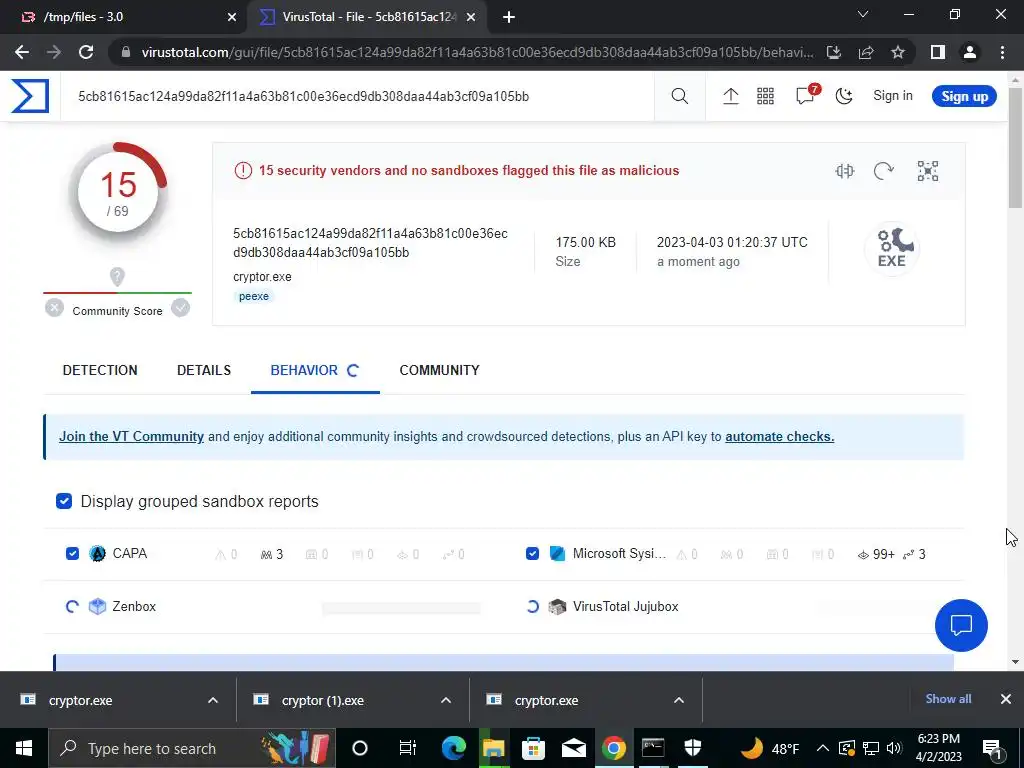Screen dimensions: 1024x768
Task: Click the search magnifier icon
Action: 679,97
